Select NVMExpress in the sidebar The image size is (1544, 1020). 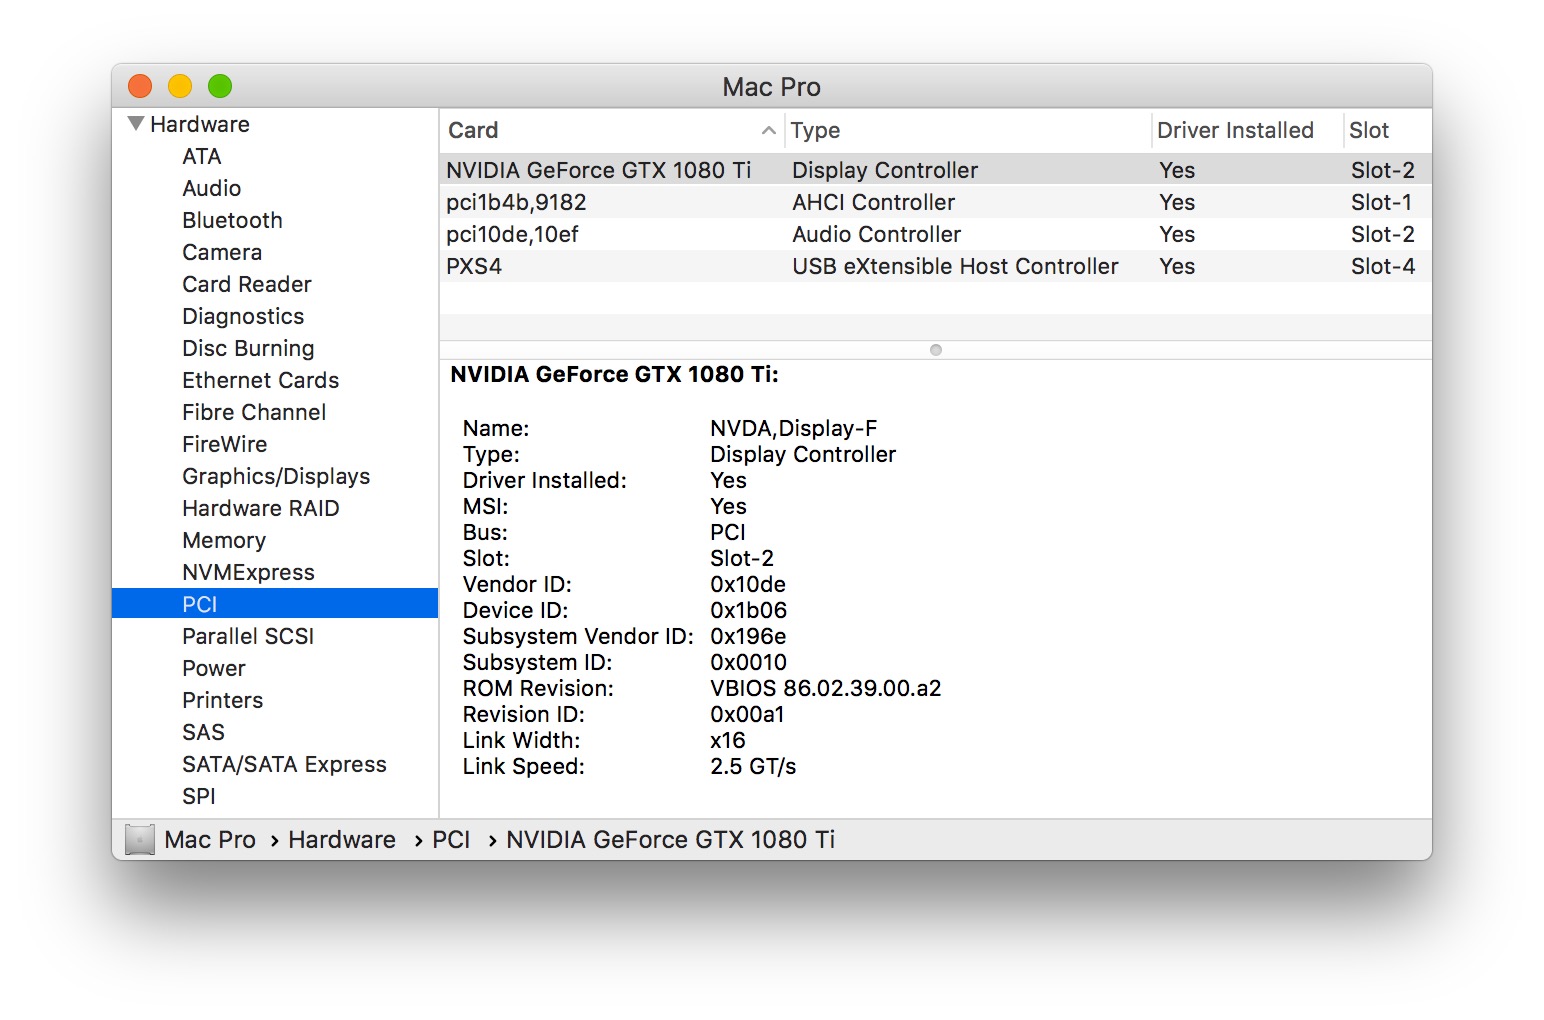tap(248, 572)
